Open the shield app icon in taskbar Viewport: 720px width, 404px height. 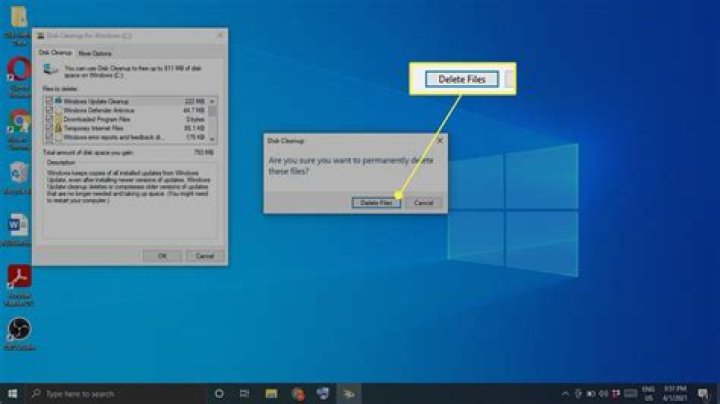[323, 394]
